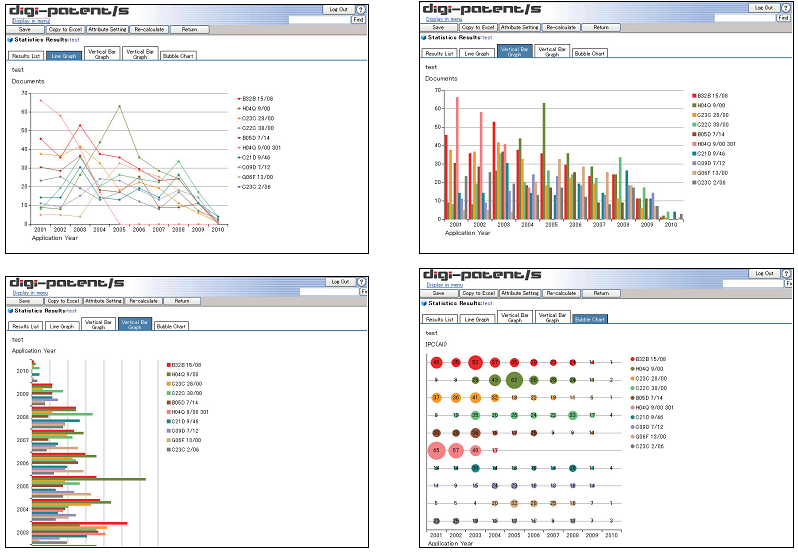Click Re-calculate in vertical bar graph window
This screenshot has width=798, height=553.
tap(561, 27)
